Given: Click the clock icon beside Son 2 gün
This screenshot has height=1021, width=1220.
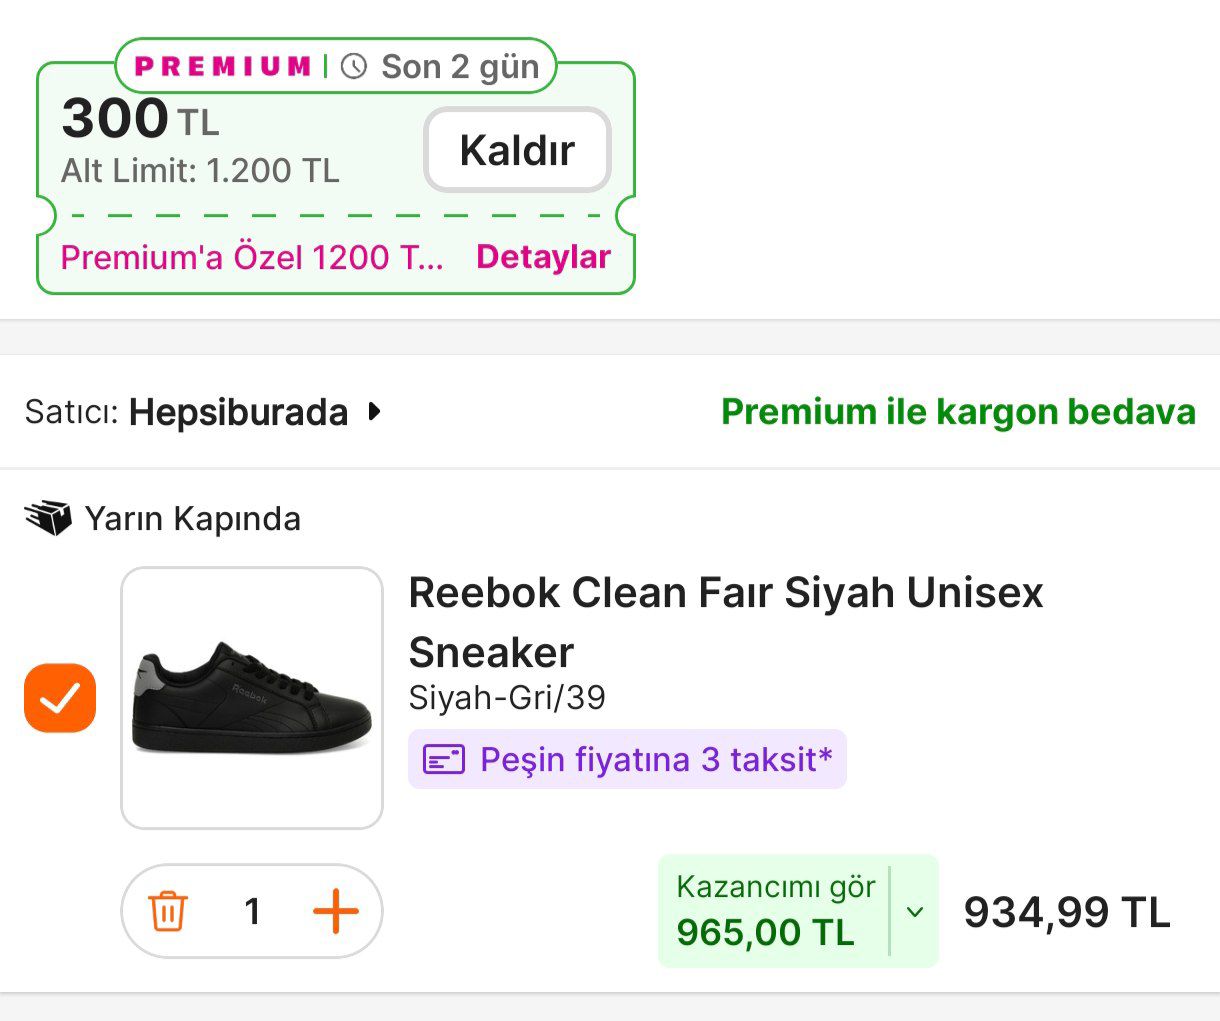Looking at the screenshot, I should coord(354,67).
